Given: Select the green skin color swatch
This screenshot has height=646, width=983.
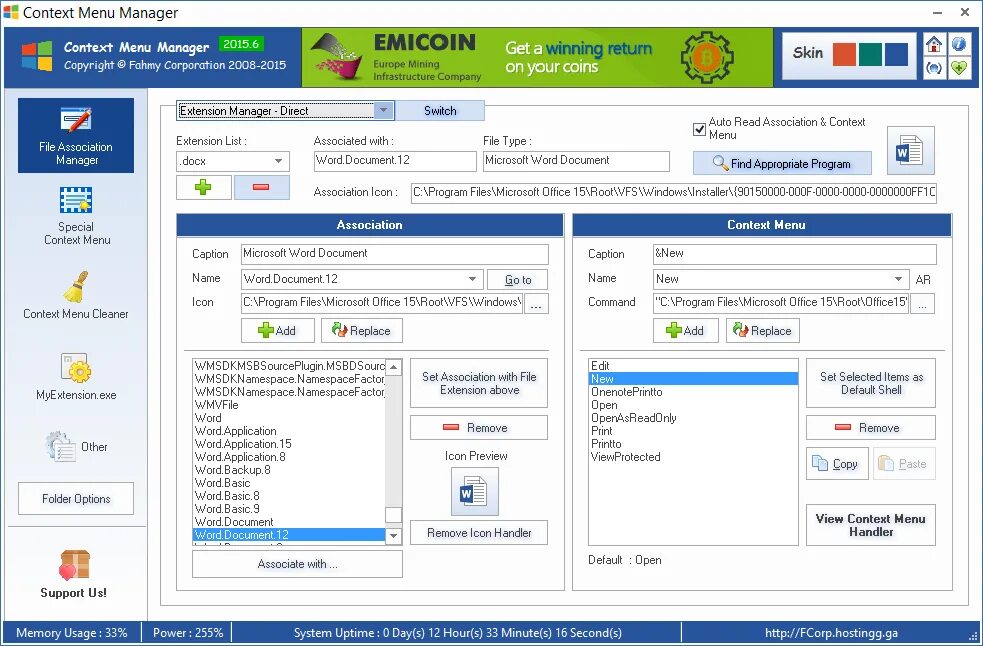Looking at the screenshot, I should [x=870, y=54].
